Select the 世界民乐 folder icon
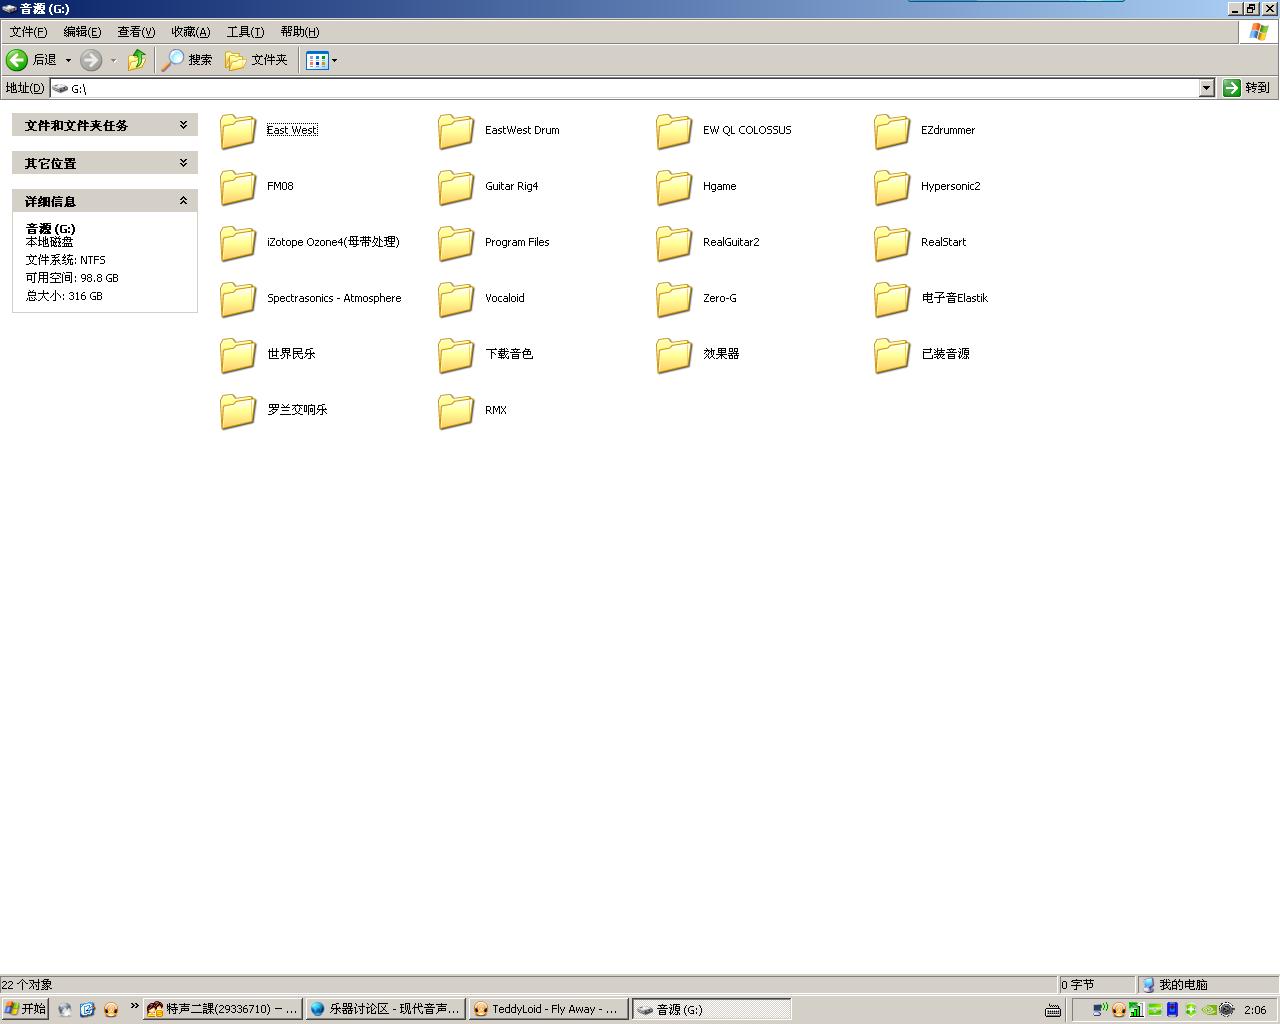 point(238,354)
